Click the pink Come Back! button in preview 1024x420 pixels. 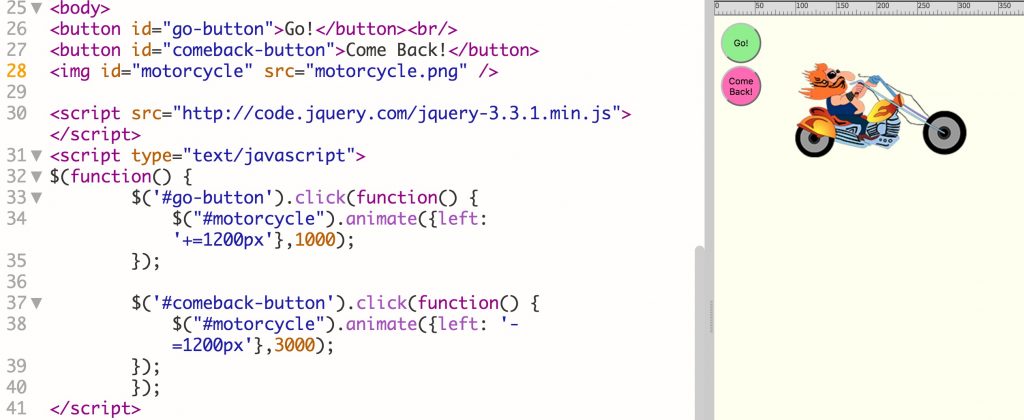(741, 86)
